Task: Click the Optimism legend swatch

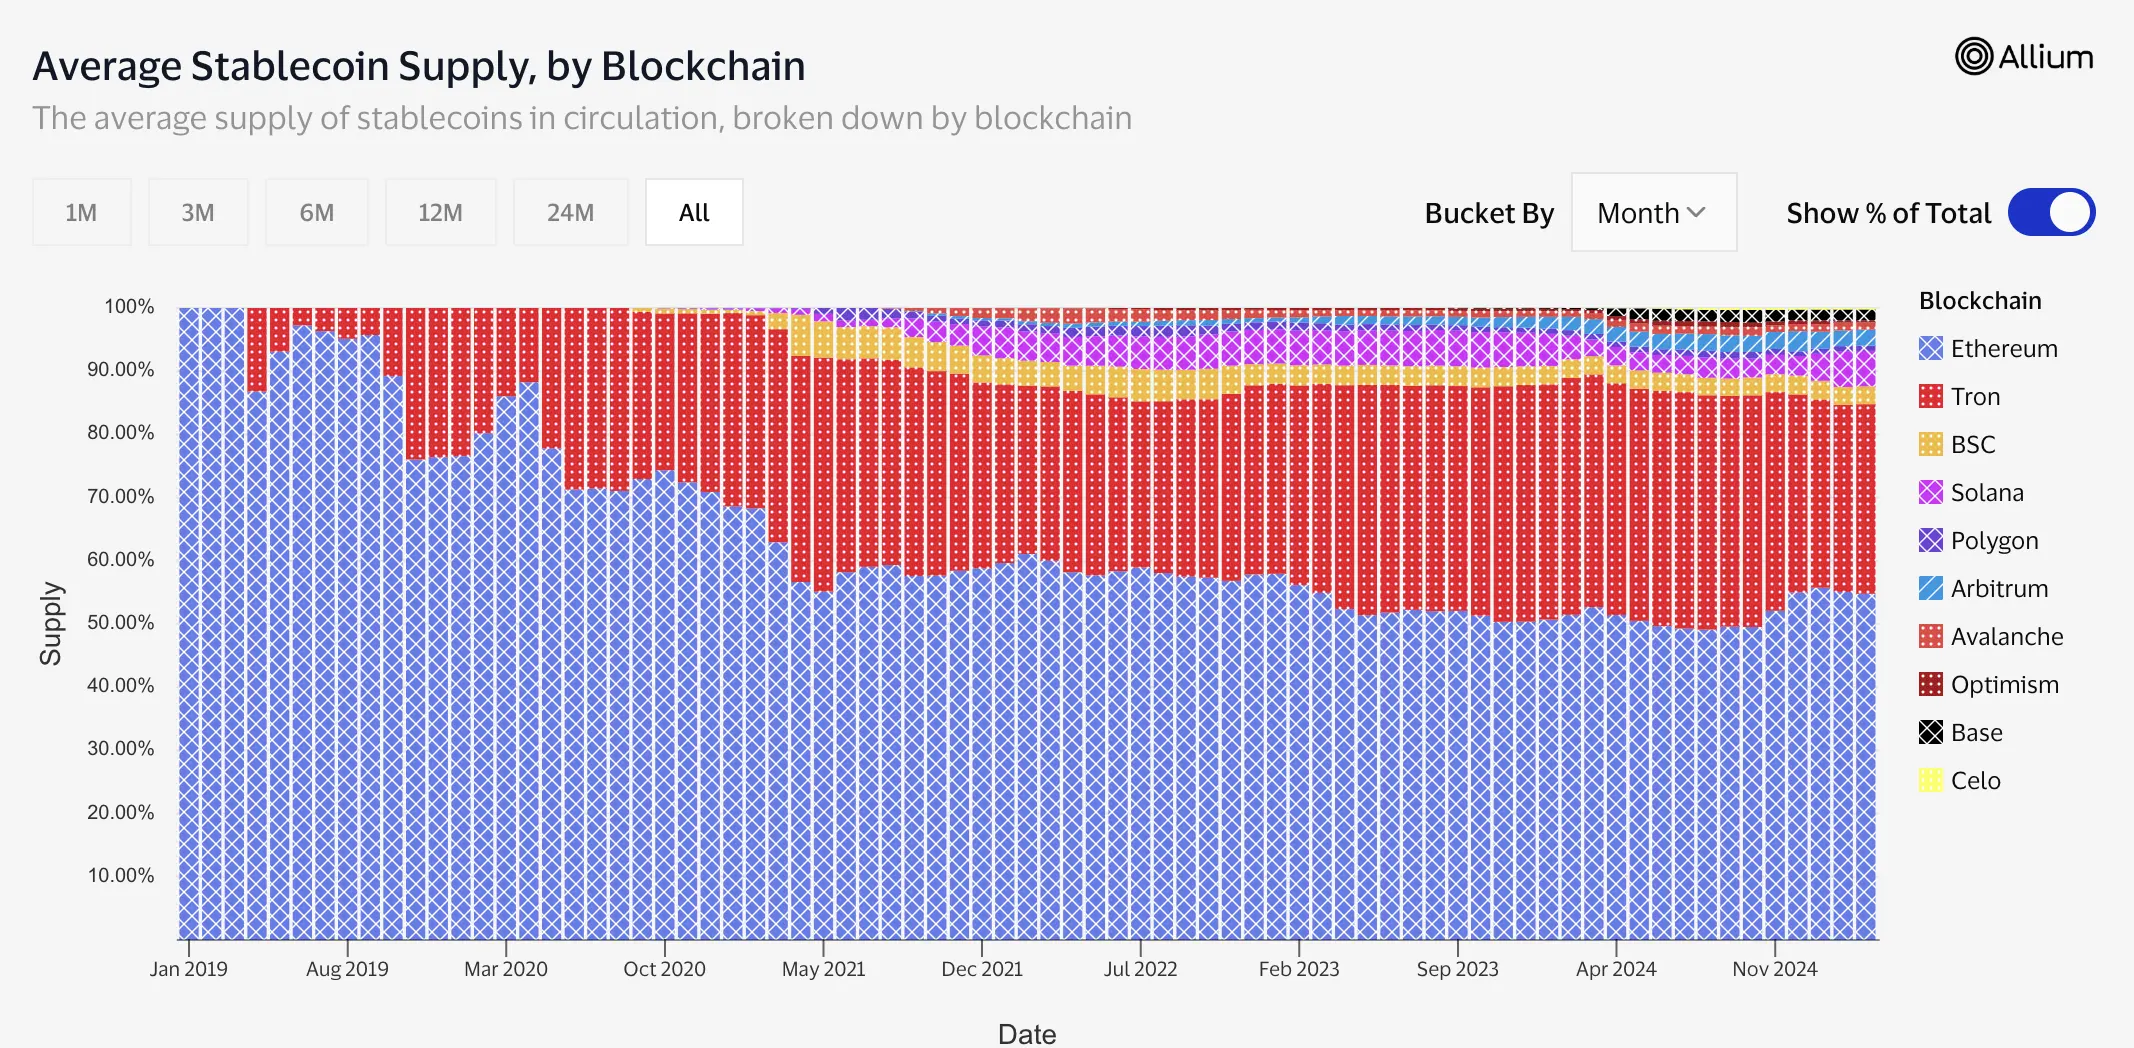Action: pos(1931,684)
